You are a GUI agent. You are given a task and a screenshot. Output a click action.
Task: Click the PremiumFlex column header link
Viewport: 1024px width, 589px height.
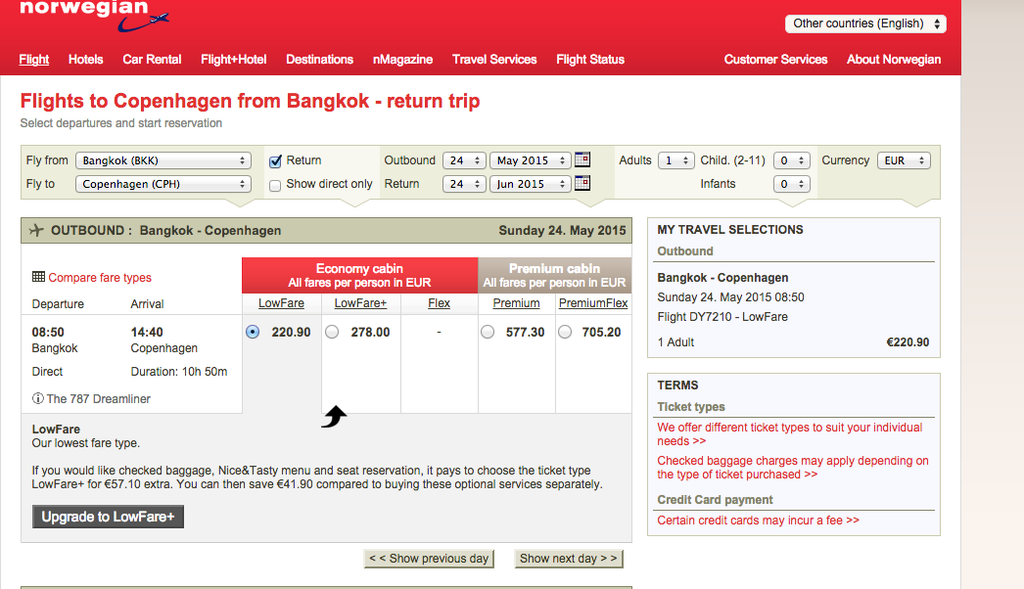[593, 303]
